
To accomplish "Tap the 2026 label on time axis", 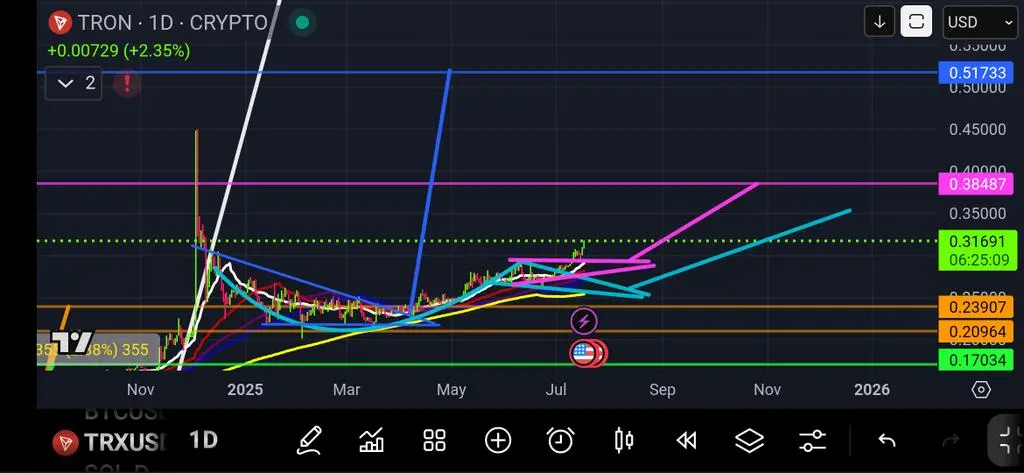I will tap(872, 390).
